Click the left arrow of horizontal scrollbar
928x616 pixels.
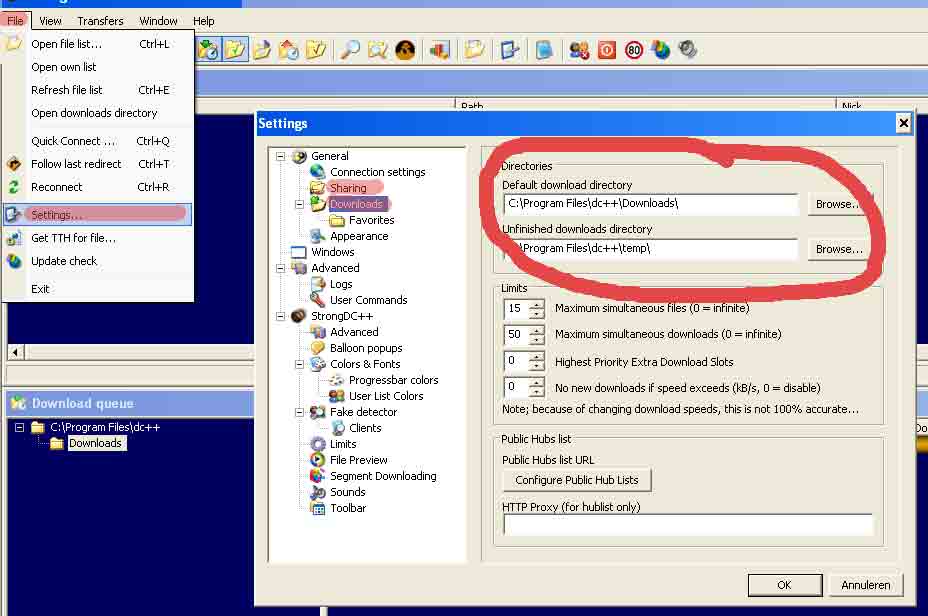click(16, 352)
